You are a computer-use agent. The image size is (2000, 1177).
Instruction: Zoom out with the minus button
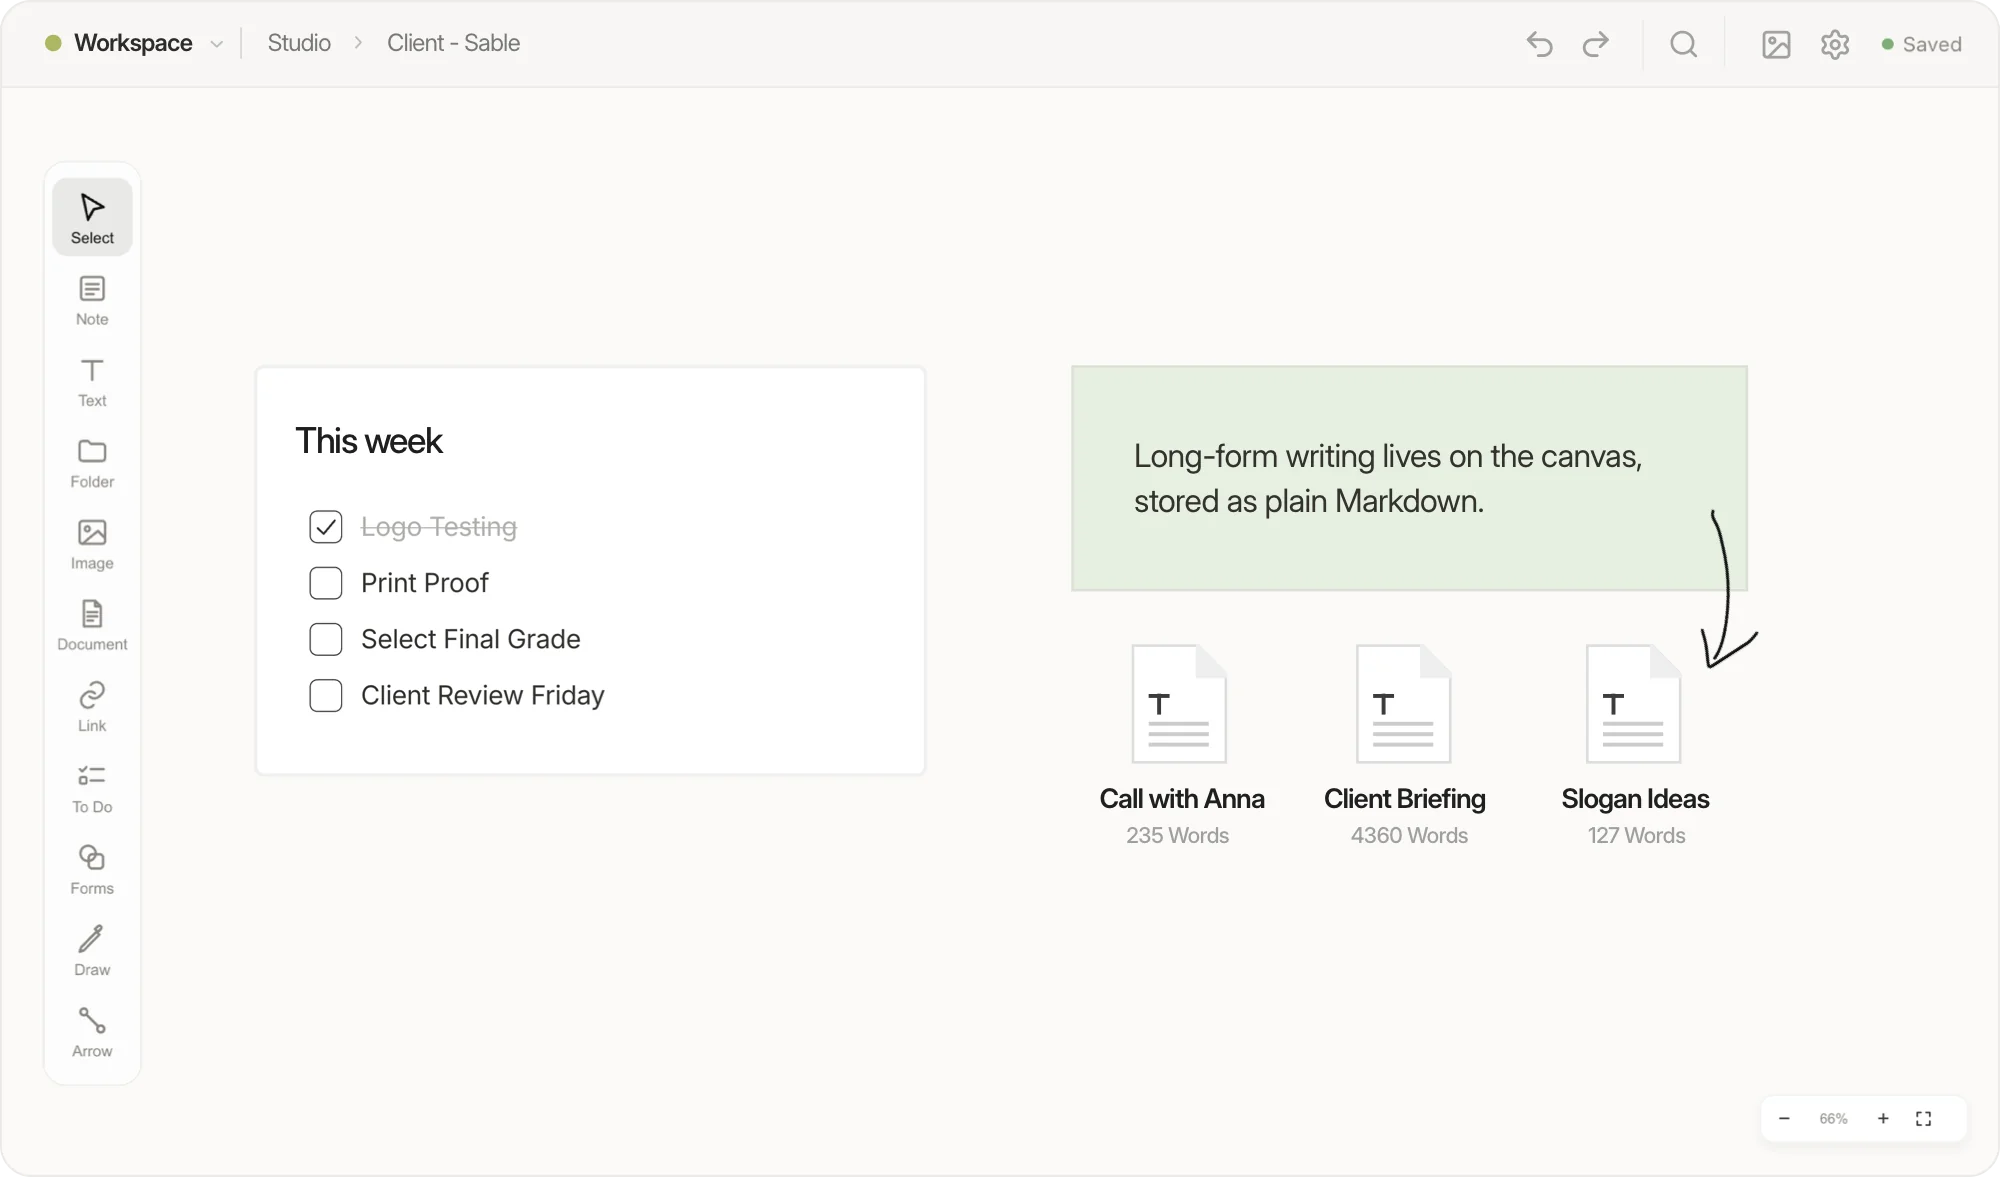1784,1118
